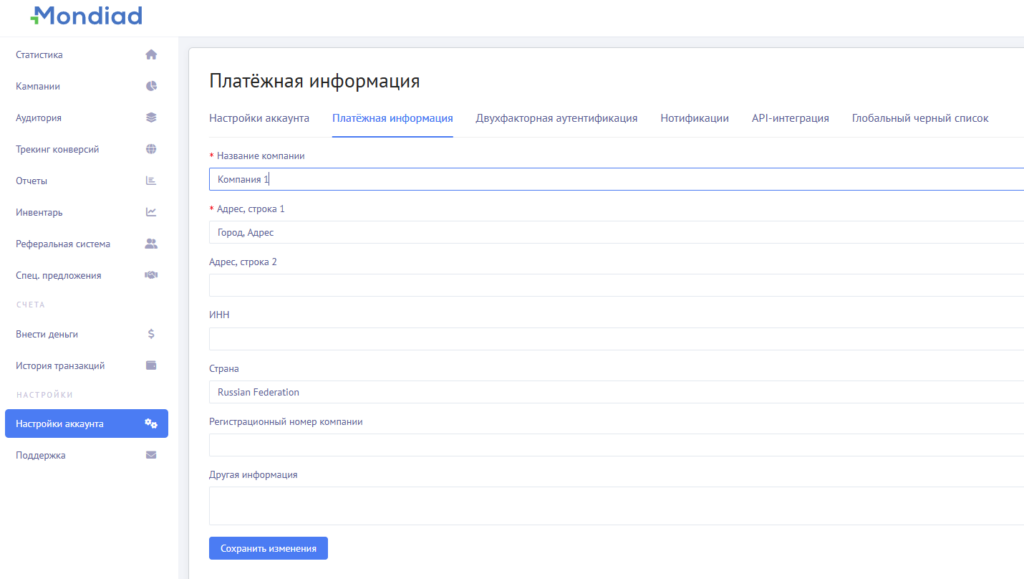The width and height of the screenshot is (1024, 579).
Task: Open Аудитория via its layers icon
Action: 151,117
